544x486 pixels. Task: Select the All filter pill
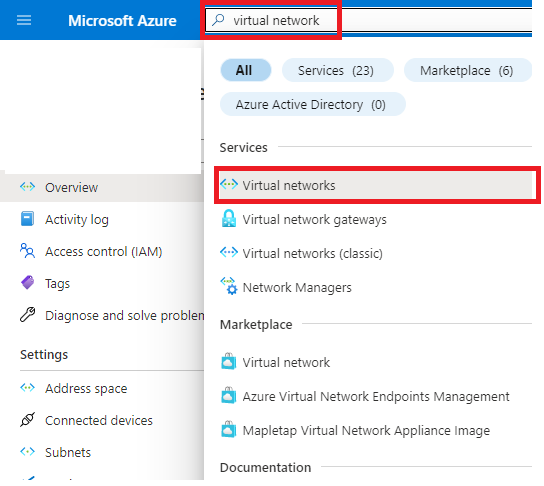point(246,70)
